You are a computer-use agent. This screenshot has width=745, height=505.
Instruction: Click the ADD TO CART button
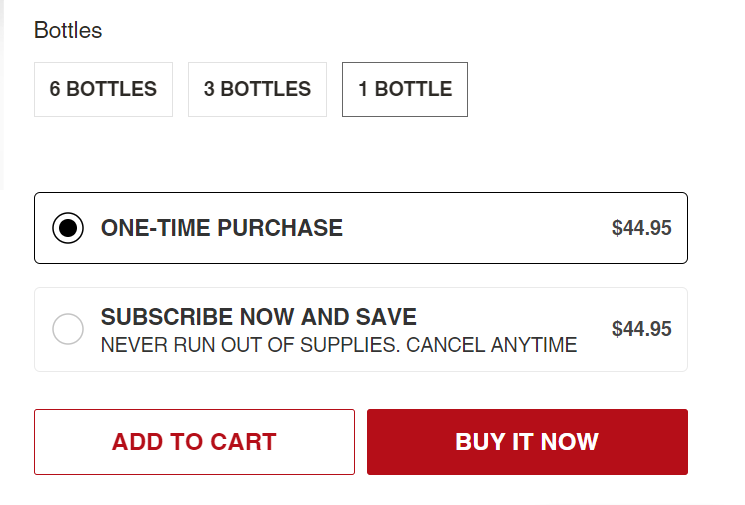(x=194, y=442)
